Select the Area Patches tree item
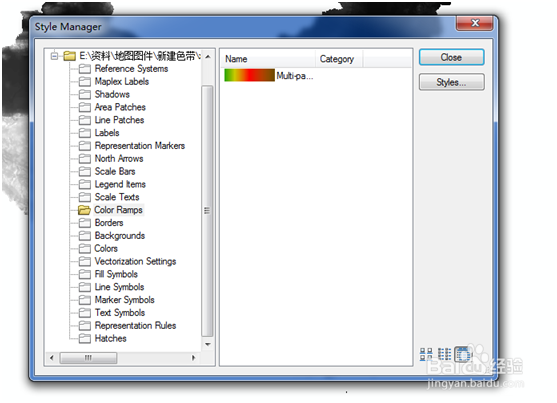The width and height of the screenshot is (557, 403). pyautogui.click(x=120, y=107)
